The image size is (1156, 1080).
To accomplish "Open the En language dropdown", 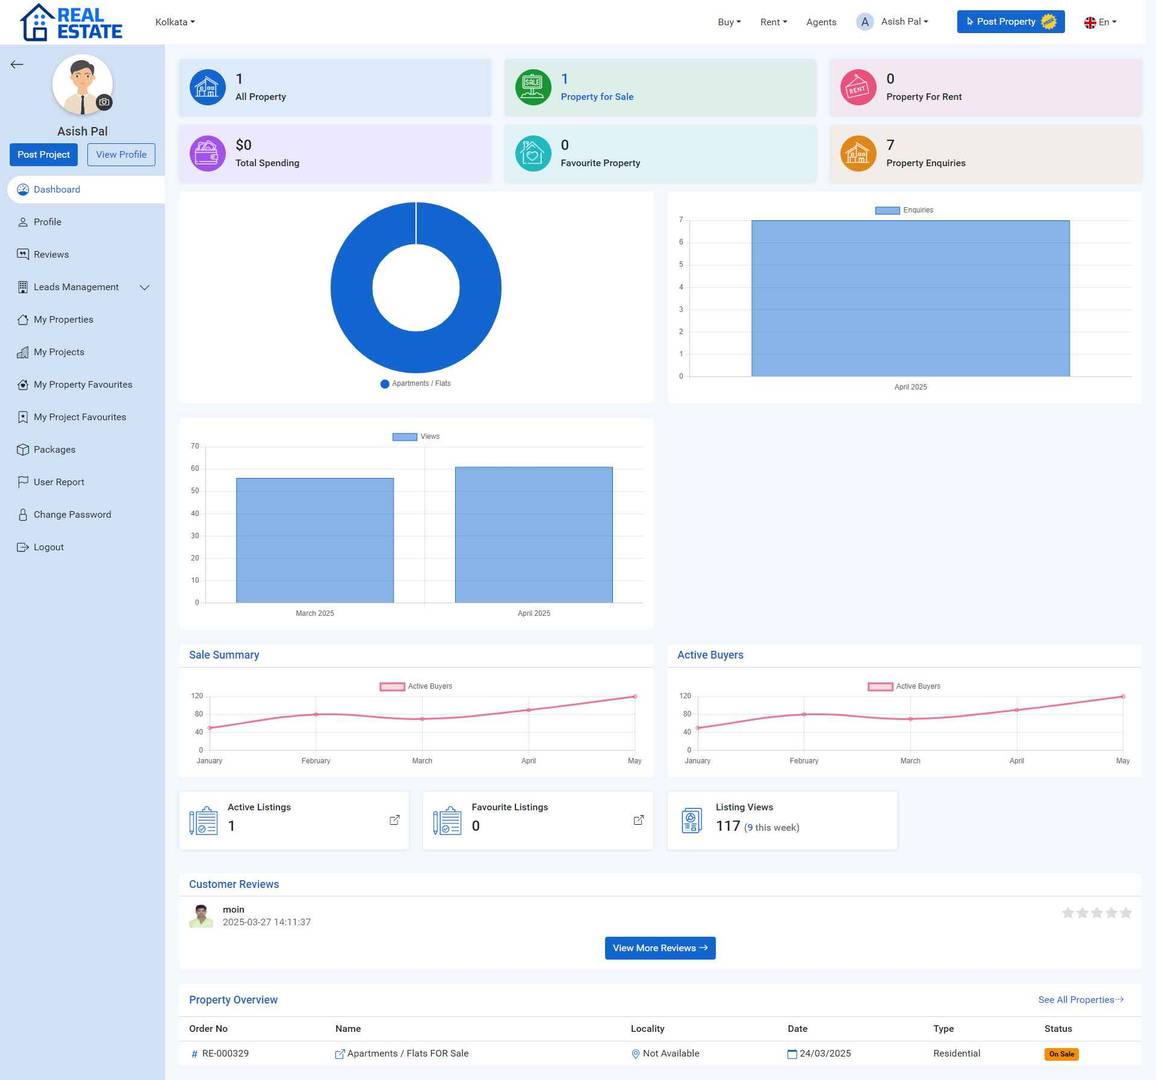I will (1100, 22).
